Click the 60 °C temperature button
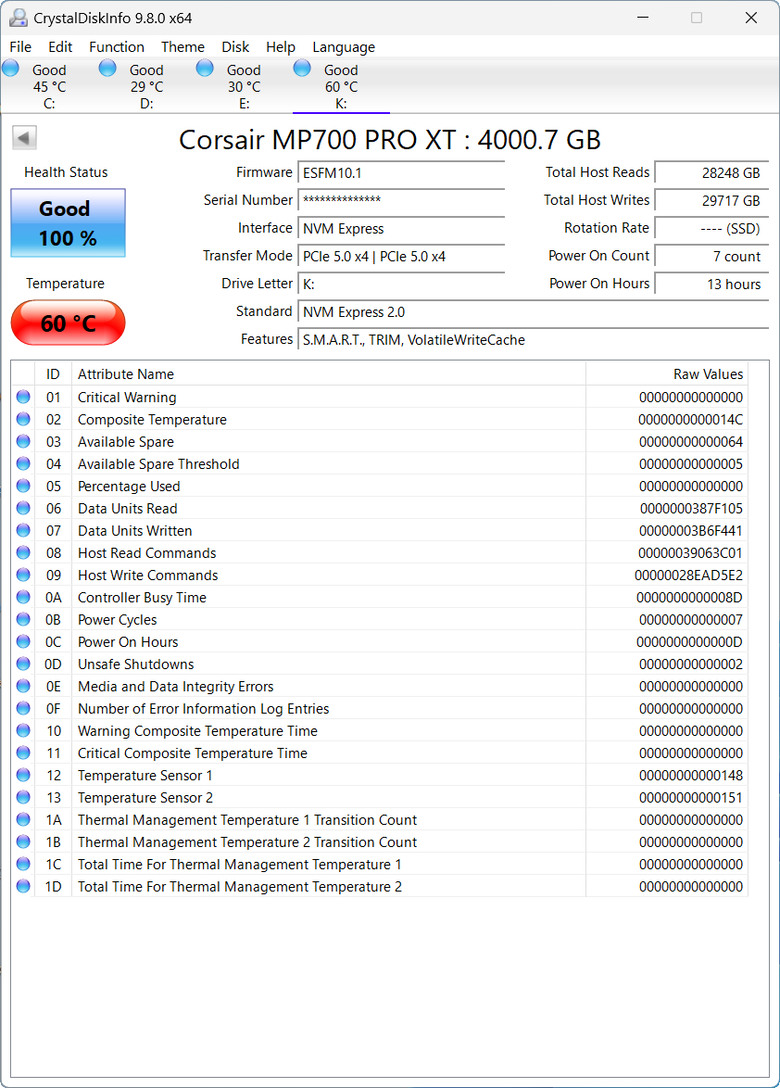The width and height of the screenshot is (780, 1088). point(68,323)
